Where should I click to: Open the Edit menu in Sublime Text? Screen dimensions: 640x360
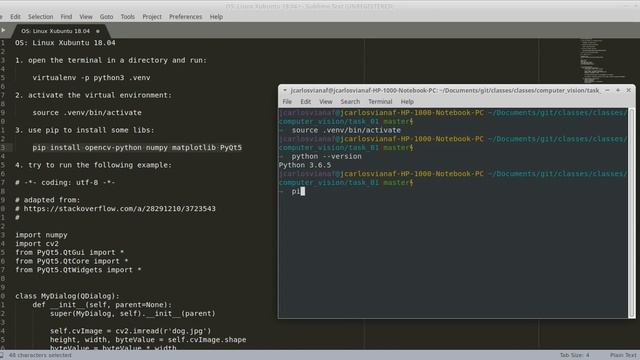point(16,17)
